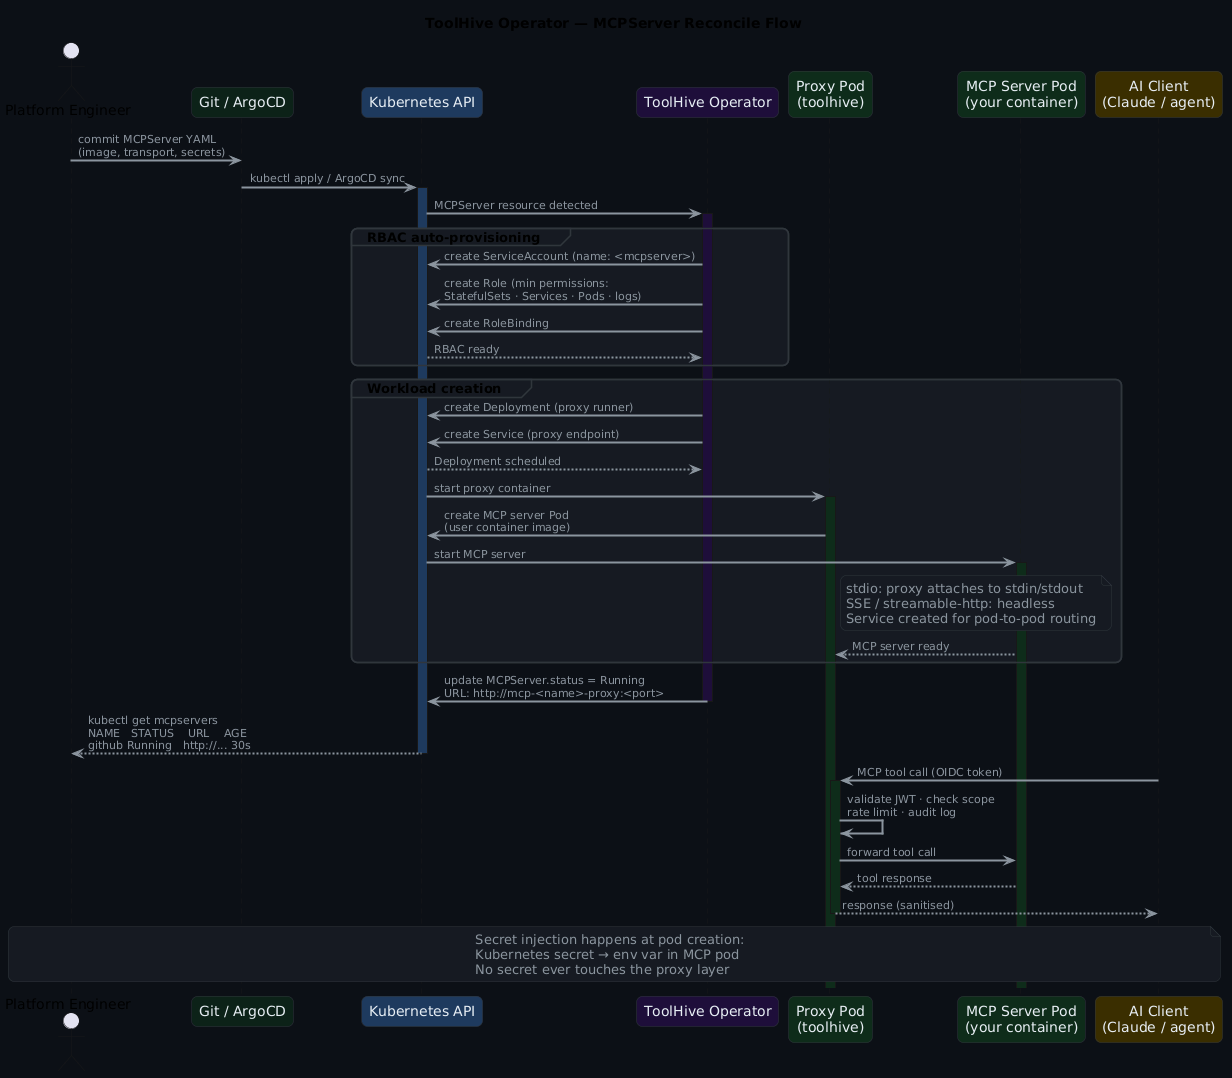The width and height of the screenshot is (1232, 1078).
Task: Click the 'update MCPServer.status = Running' message
Action: pos(554,687)
